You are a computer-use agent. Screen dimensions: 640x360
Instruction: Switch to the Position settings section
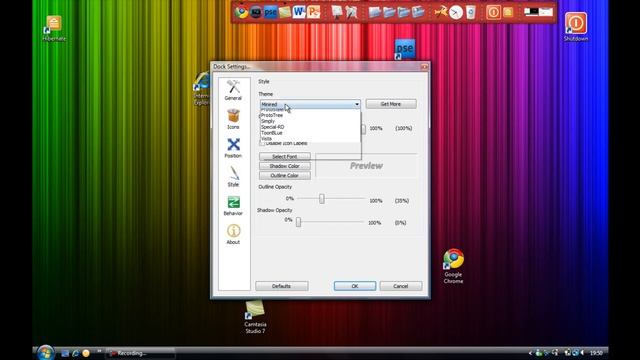pyautogui.click(x=233, y=148)
